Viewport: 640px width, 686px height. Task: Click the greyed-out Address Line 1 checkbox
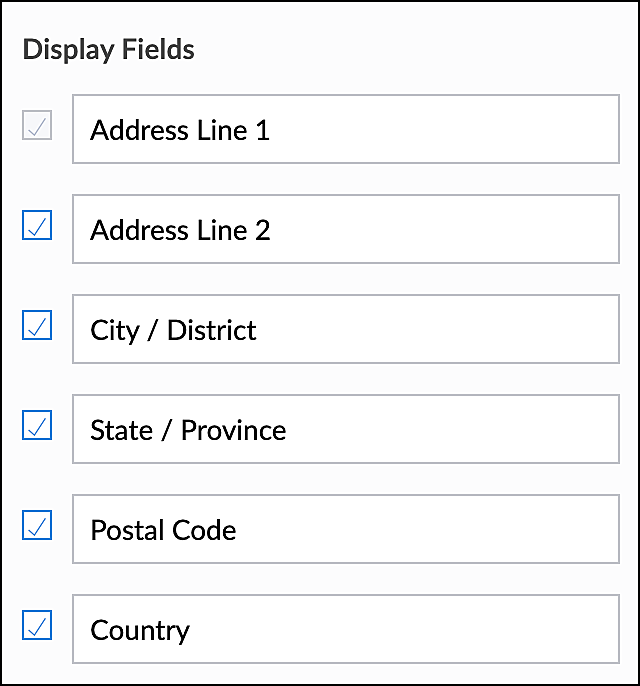(37, 126)
